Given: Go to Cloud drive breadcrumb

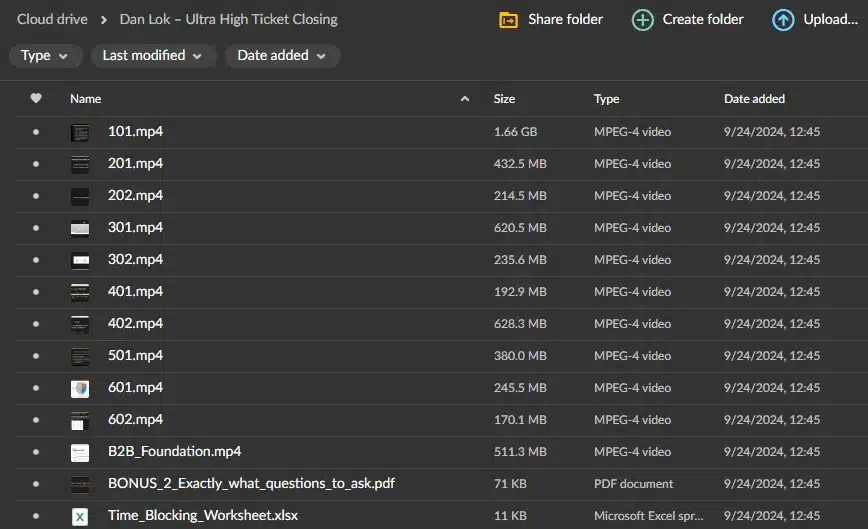Looking at the screenshot, I should tap(52, 19).
